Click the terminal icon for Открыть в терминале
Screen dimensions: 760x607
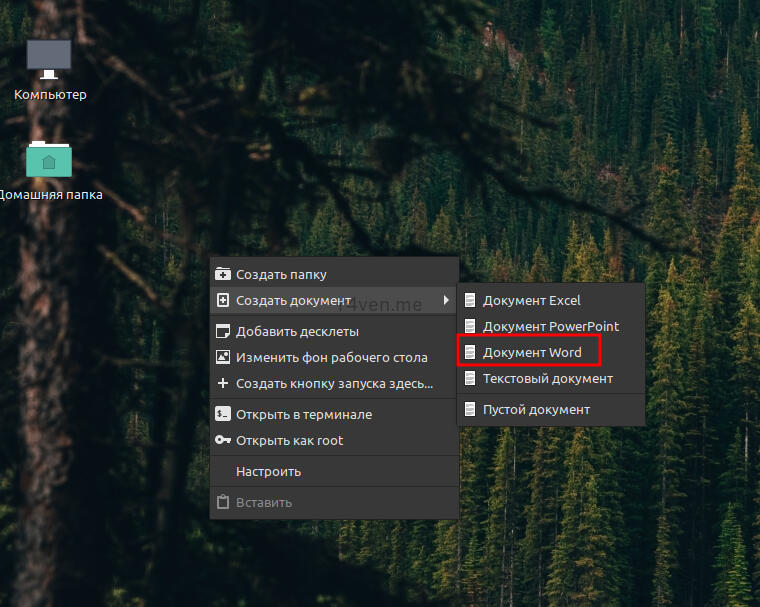pyautogui.click(x=223, y=414)
